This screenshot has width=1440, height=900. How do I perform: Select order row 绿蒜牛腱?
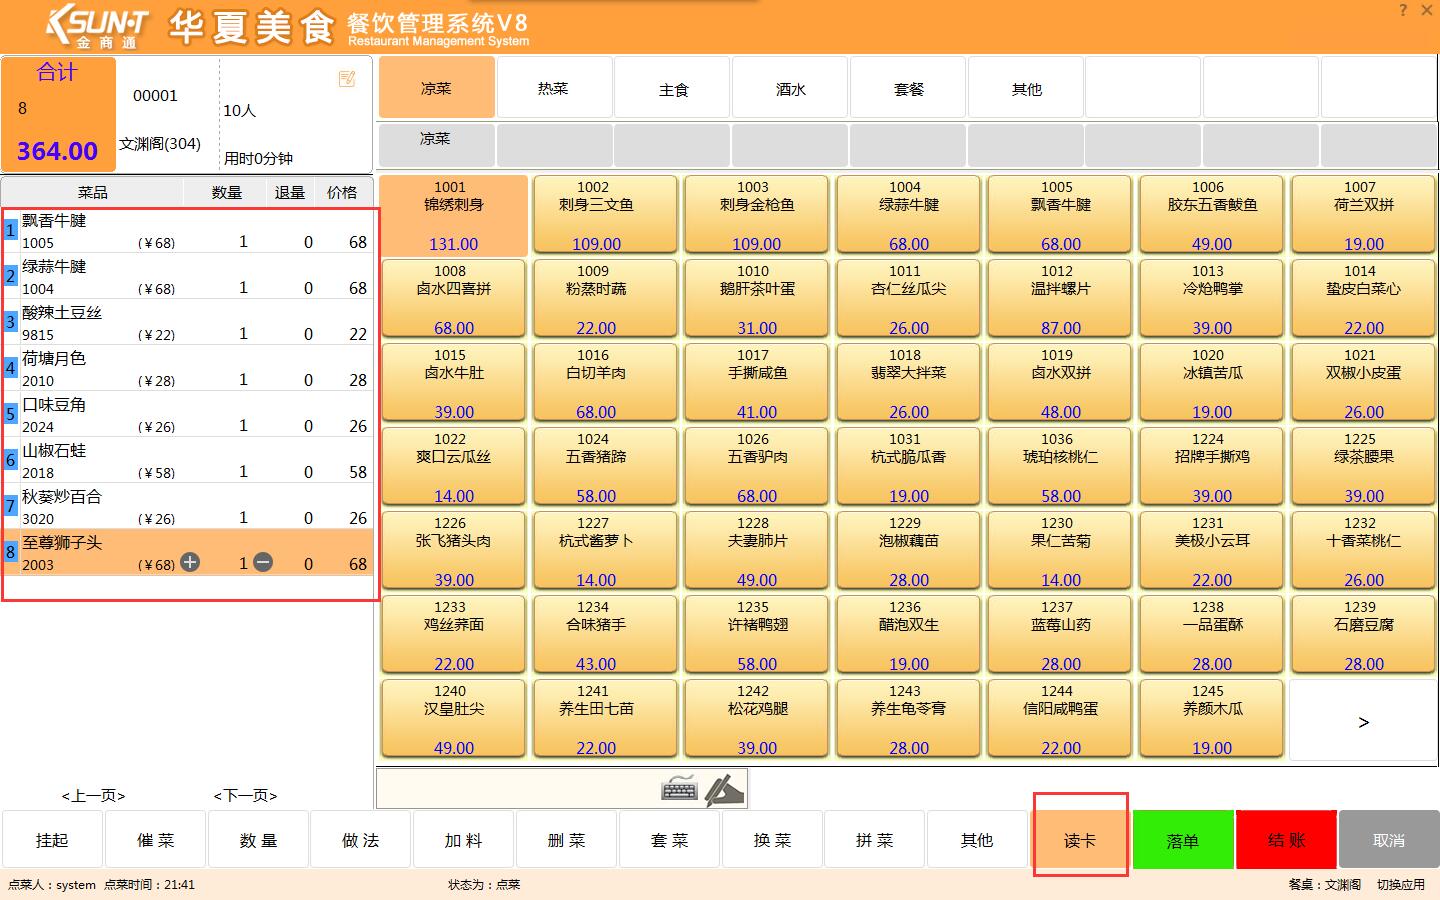[x=189, y=276]
